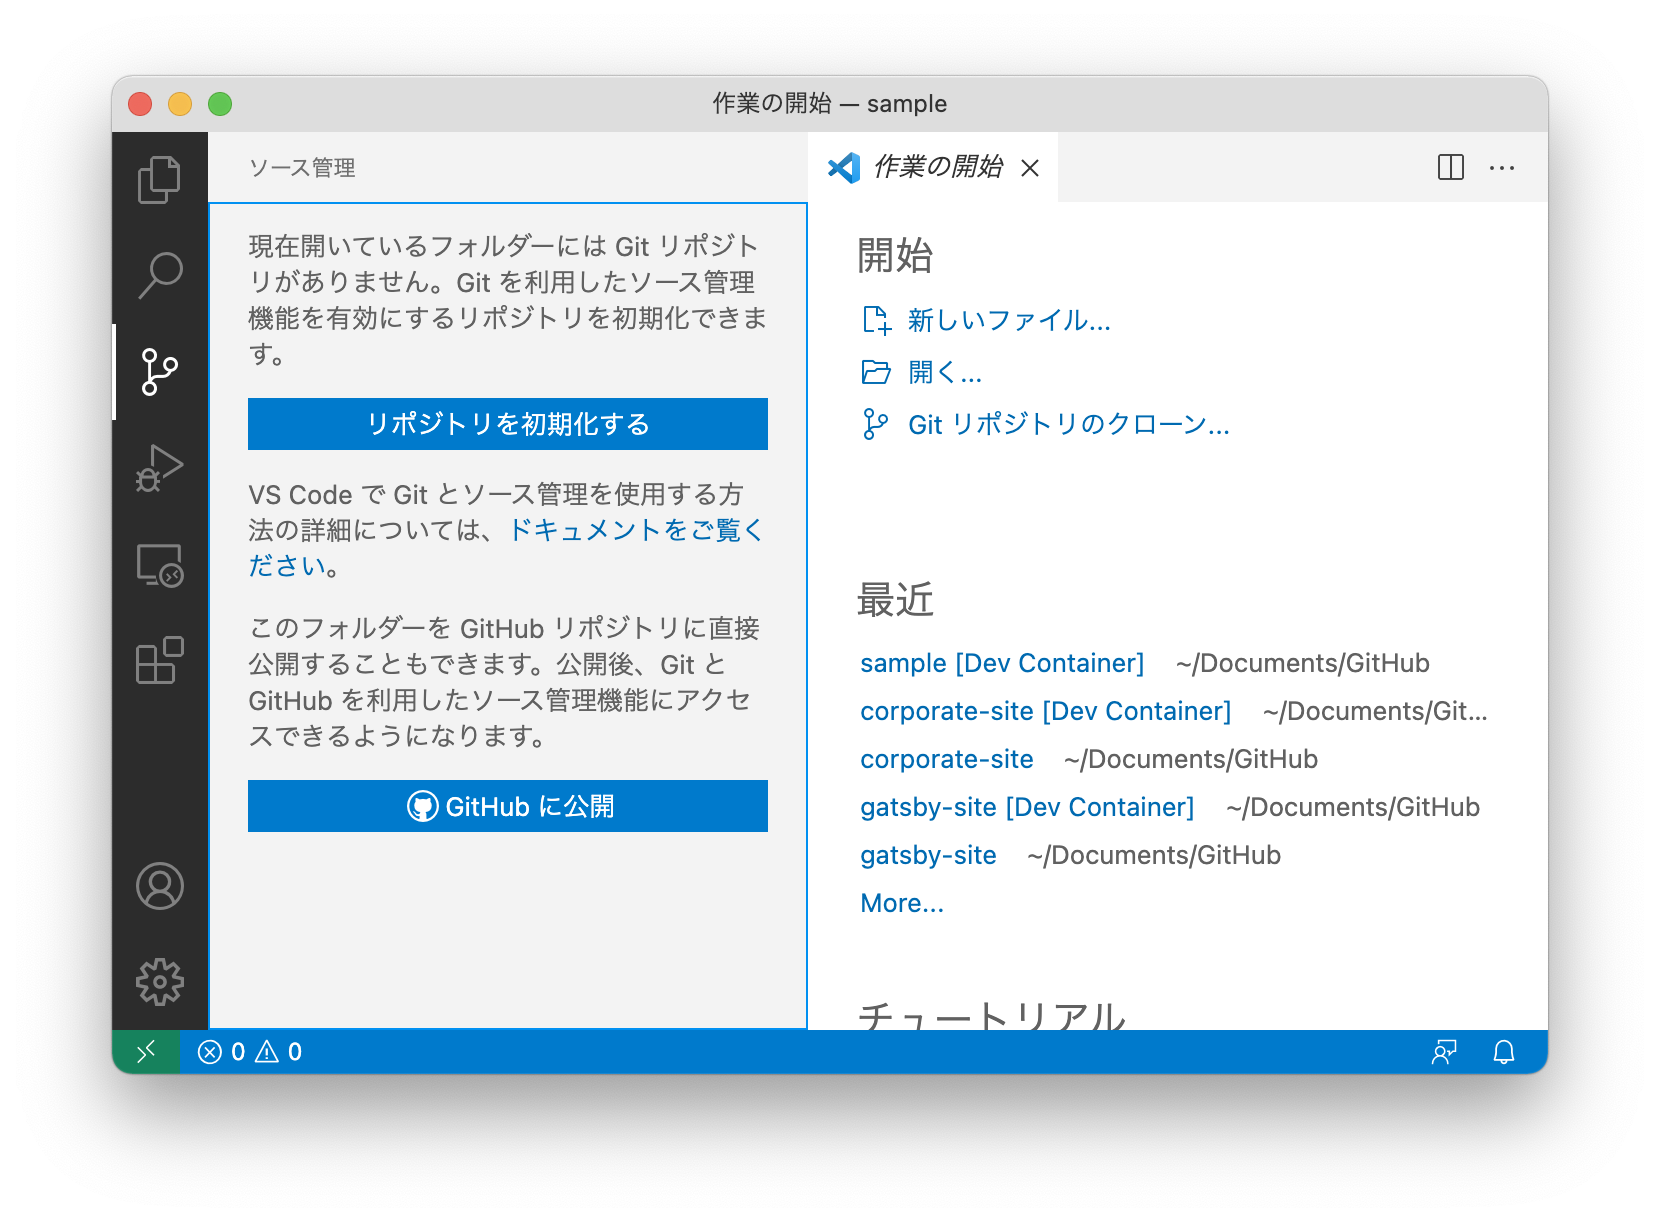Click the GitHub に公開 button
Image resolution: width=1660 pixels, height=1222 pixels.
[x=507, y=806]
